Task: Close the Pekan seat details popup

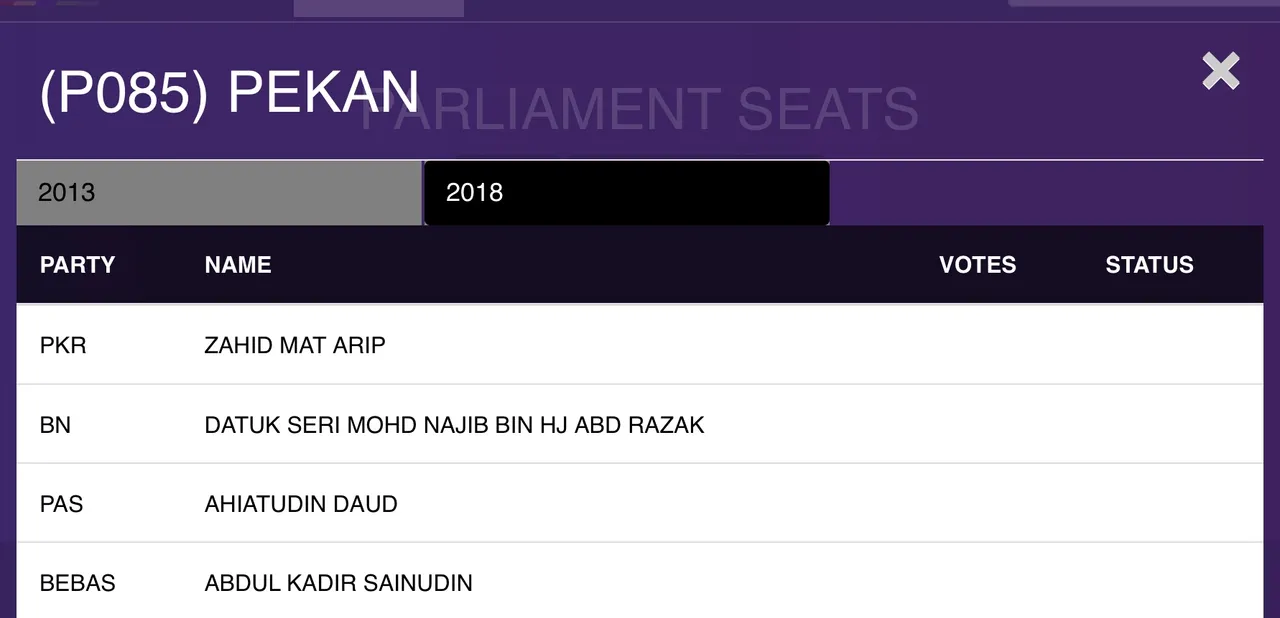Action: pos(1221,71)
